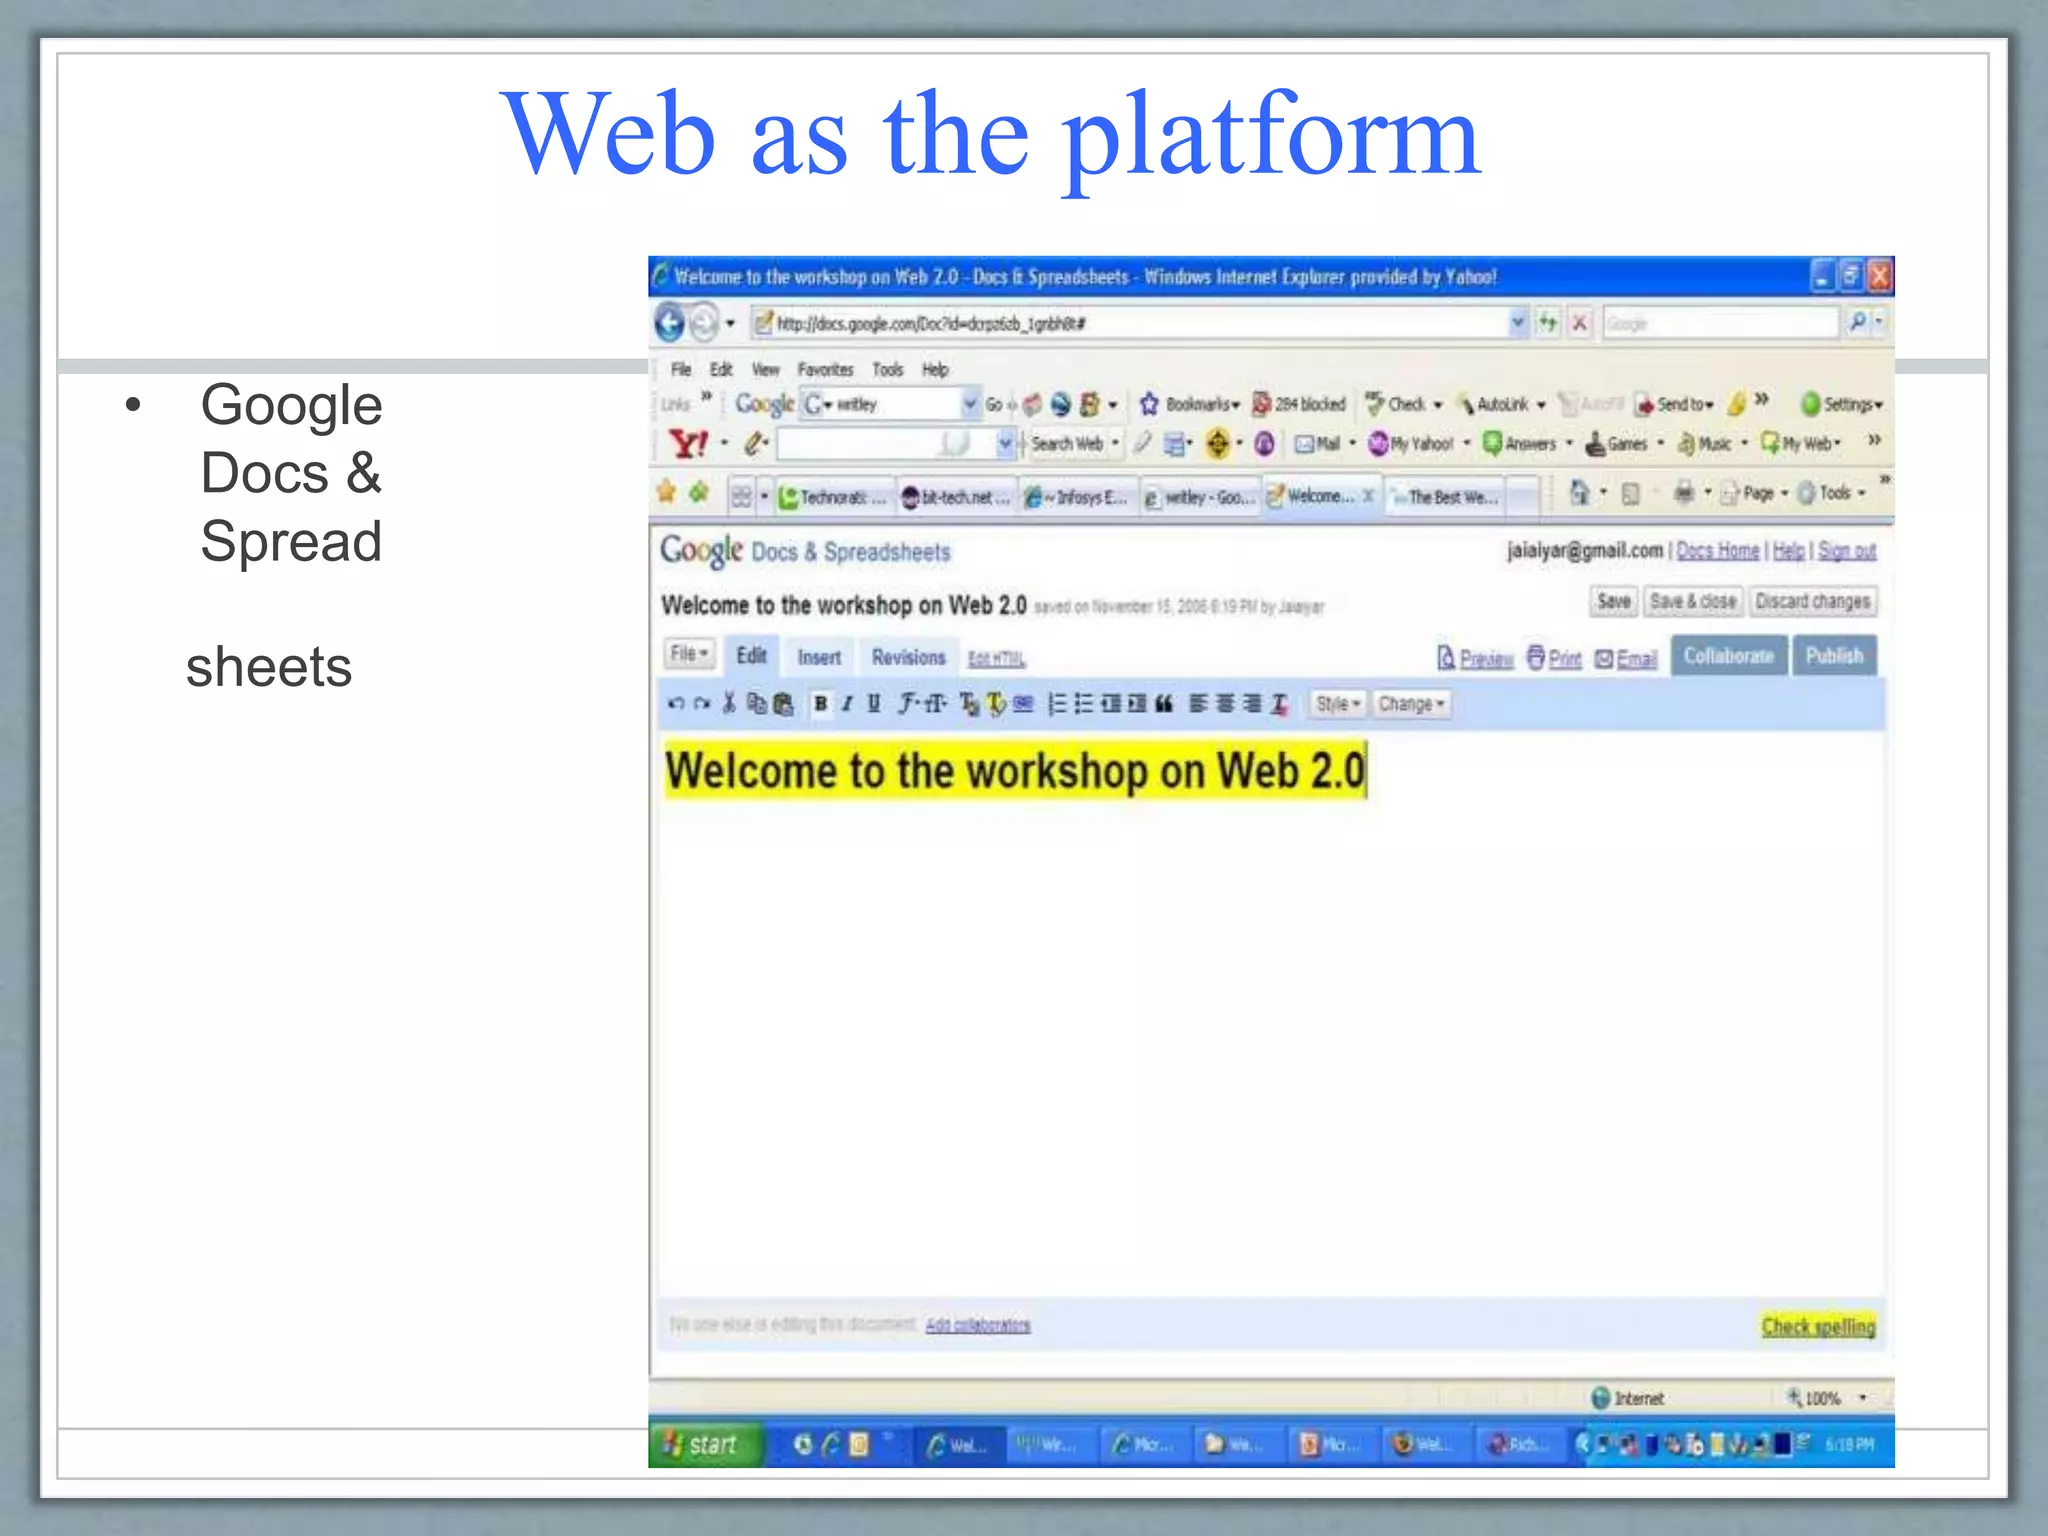The height and width of the screenshot is (1536, 2048).
Task: Click the Paste clipboard icon
Action: [x=784, y=704]
